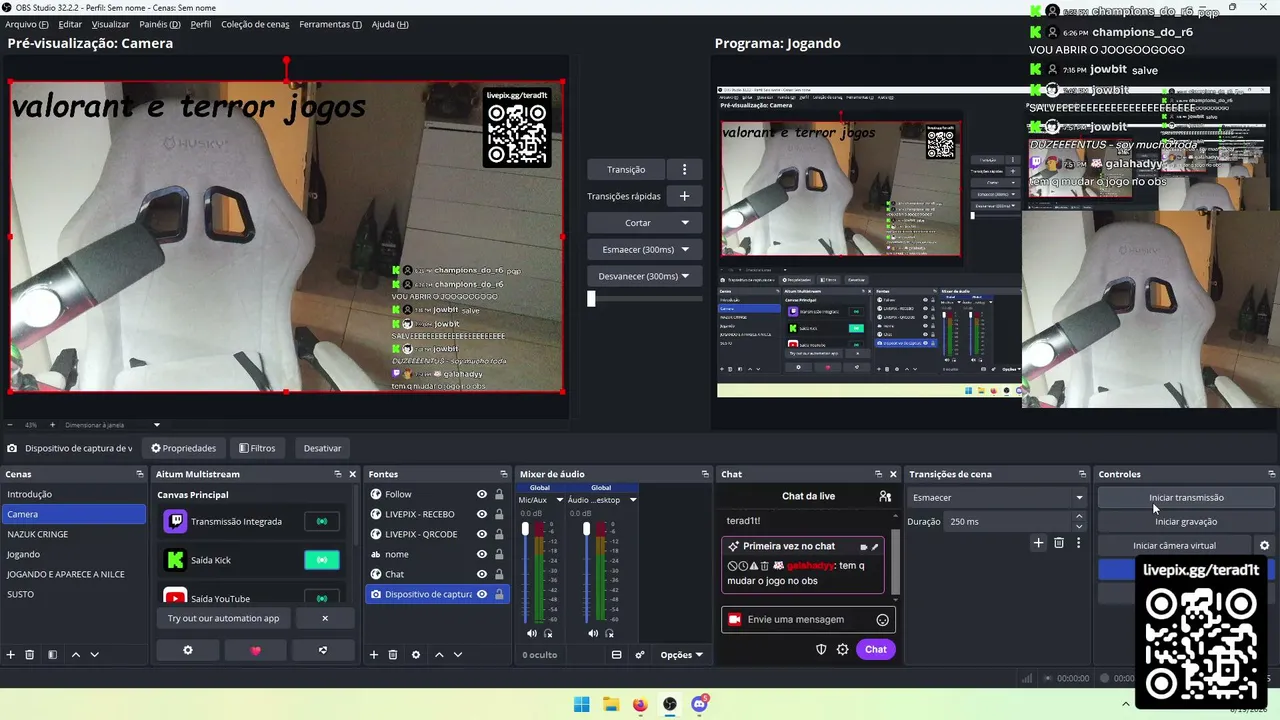Open the Painéis menu
1280x720 pixels.
click(x=160, y=24)
